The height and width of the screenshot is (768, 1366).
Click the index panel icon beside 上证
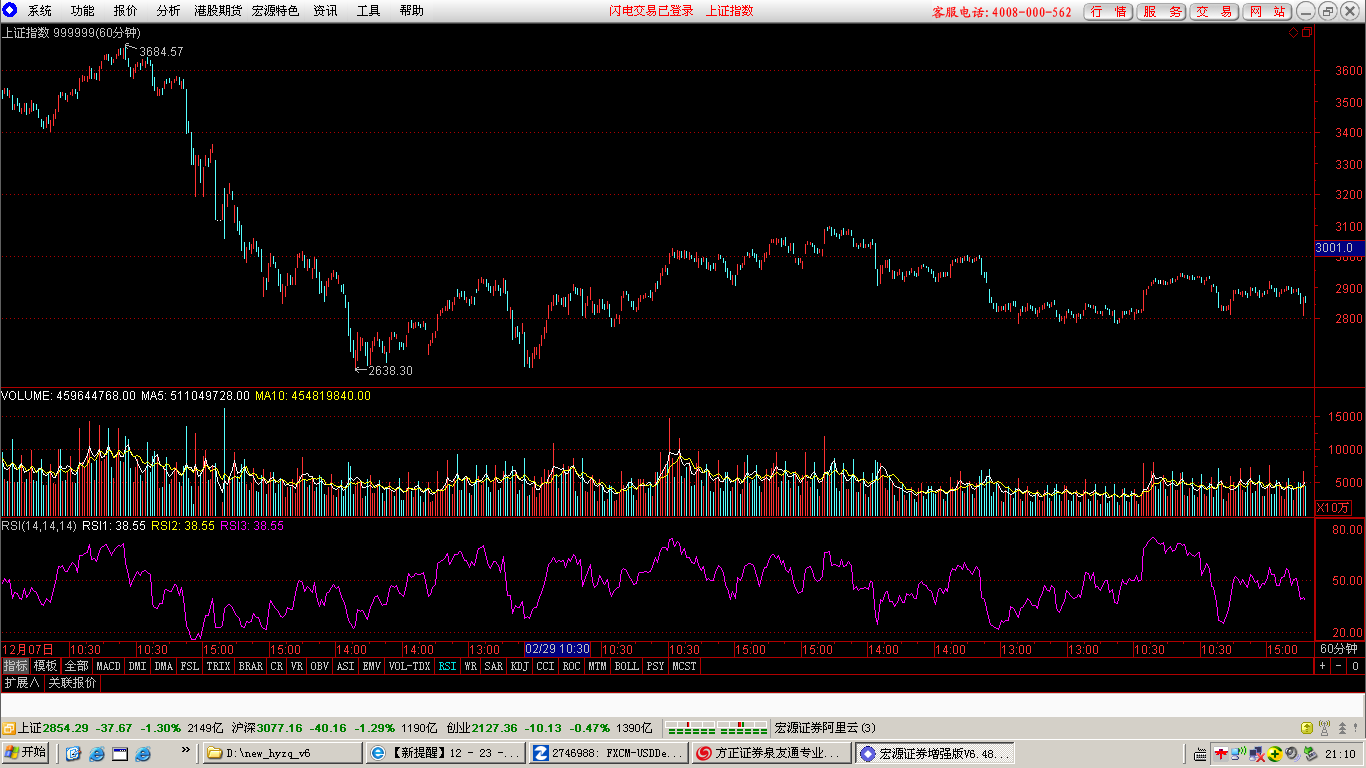point(9,728)
